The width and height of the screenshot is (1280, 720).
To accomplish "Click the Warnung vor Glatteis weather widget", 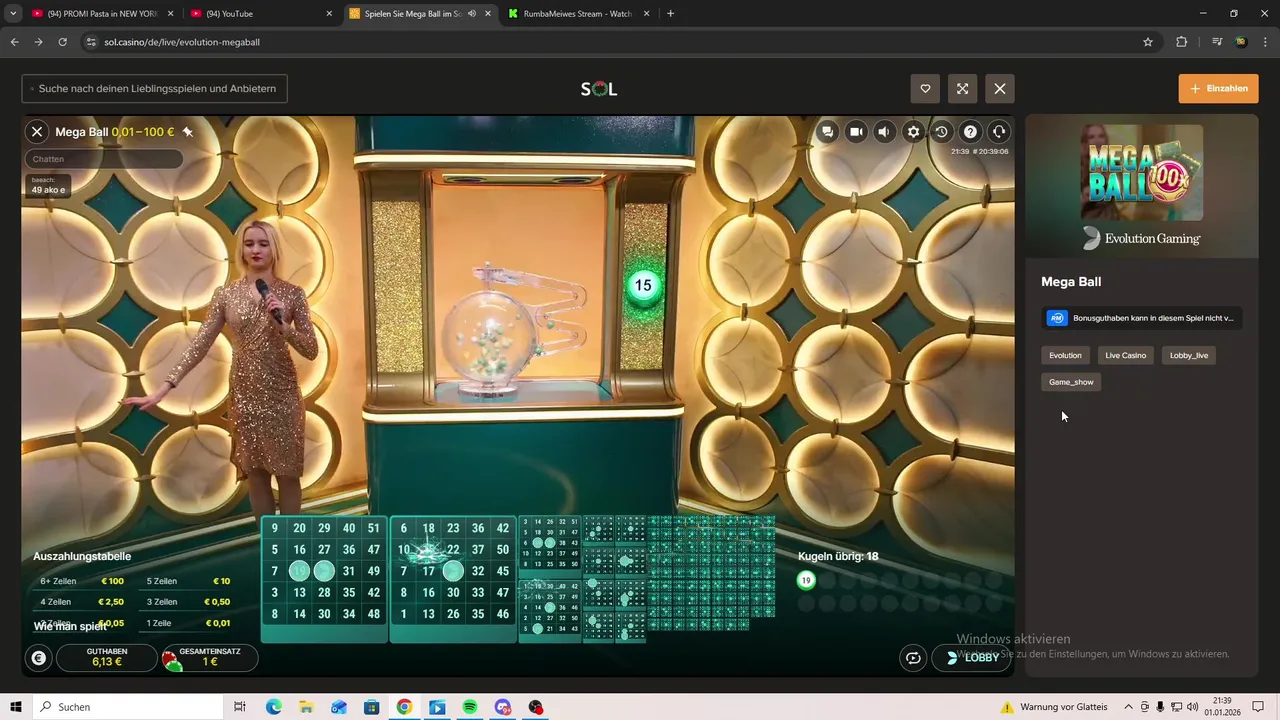I will [x=1054, y=707].
